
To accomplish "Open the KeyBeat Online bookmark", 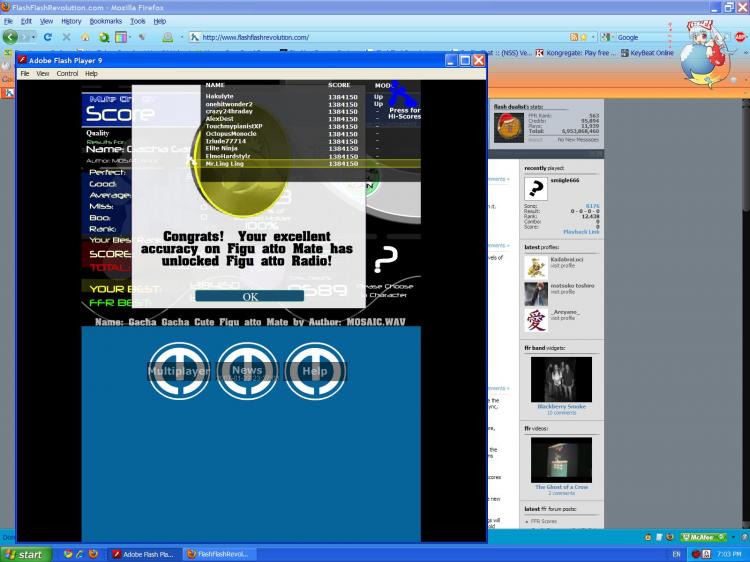I will [647, 53].
